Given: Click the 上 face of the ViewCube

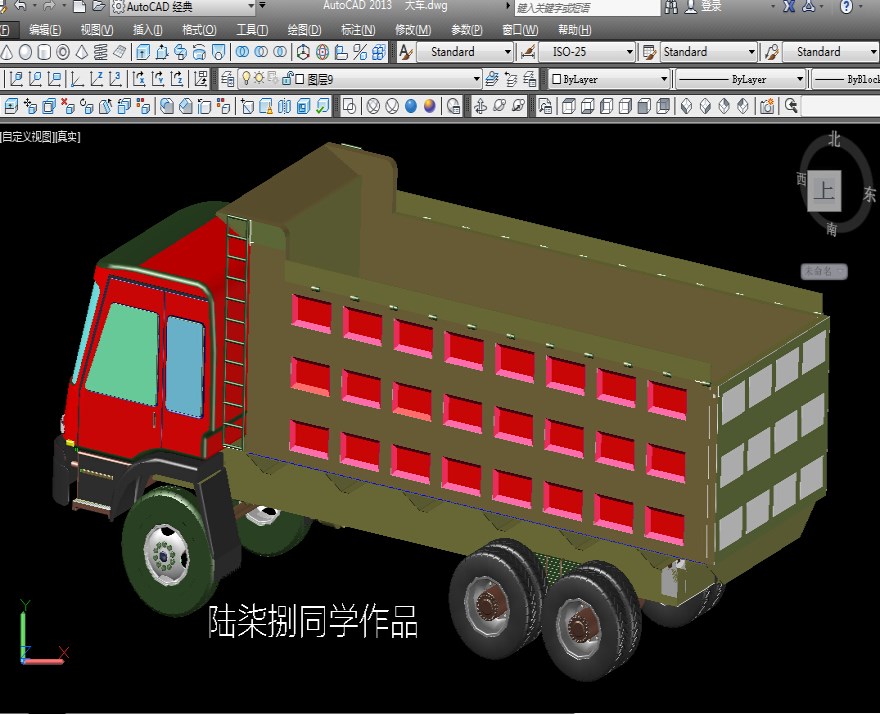Looking at the screenshot, I should point(824,188).
